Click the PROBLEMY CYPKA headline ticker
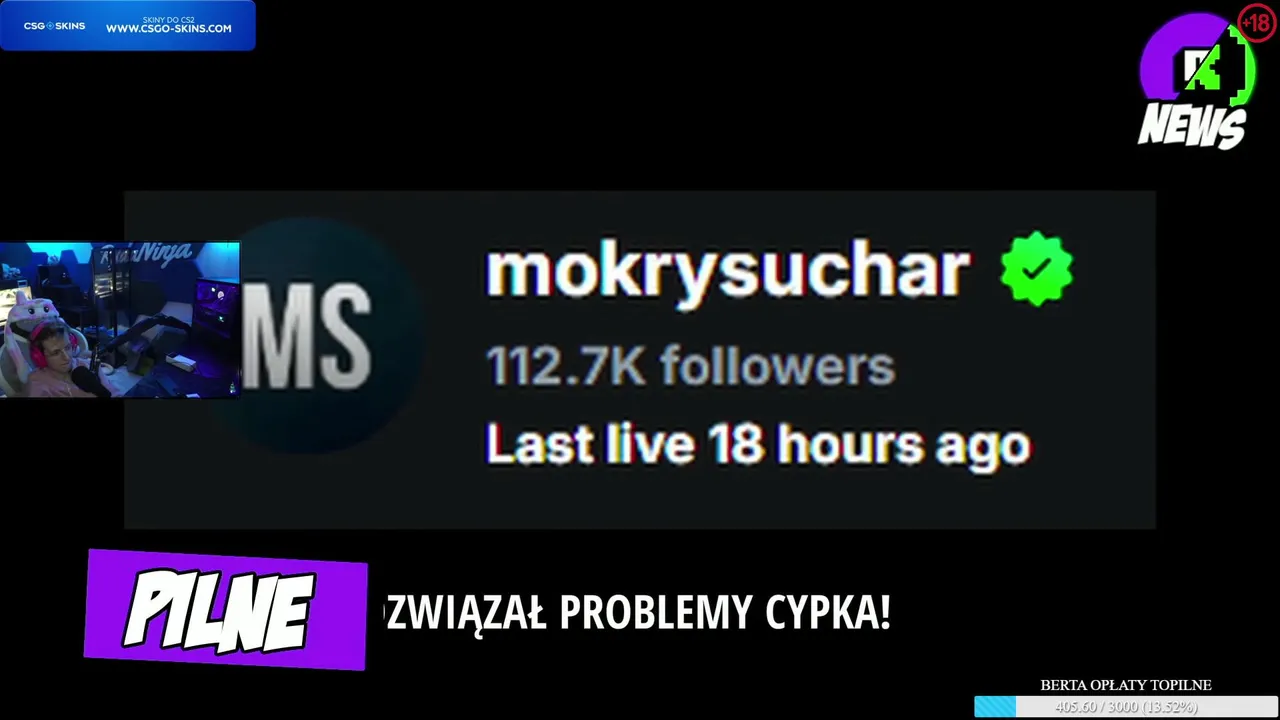Screen dimensions: 1280x720 pyautogui.click(x=636, y=612)
